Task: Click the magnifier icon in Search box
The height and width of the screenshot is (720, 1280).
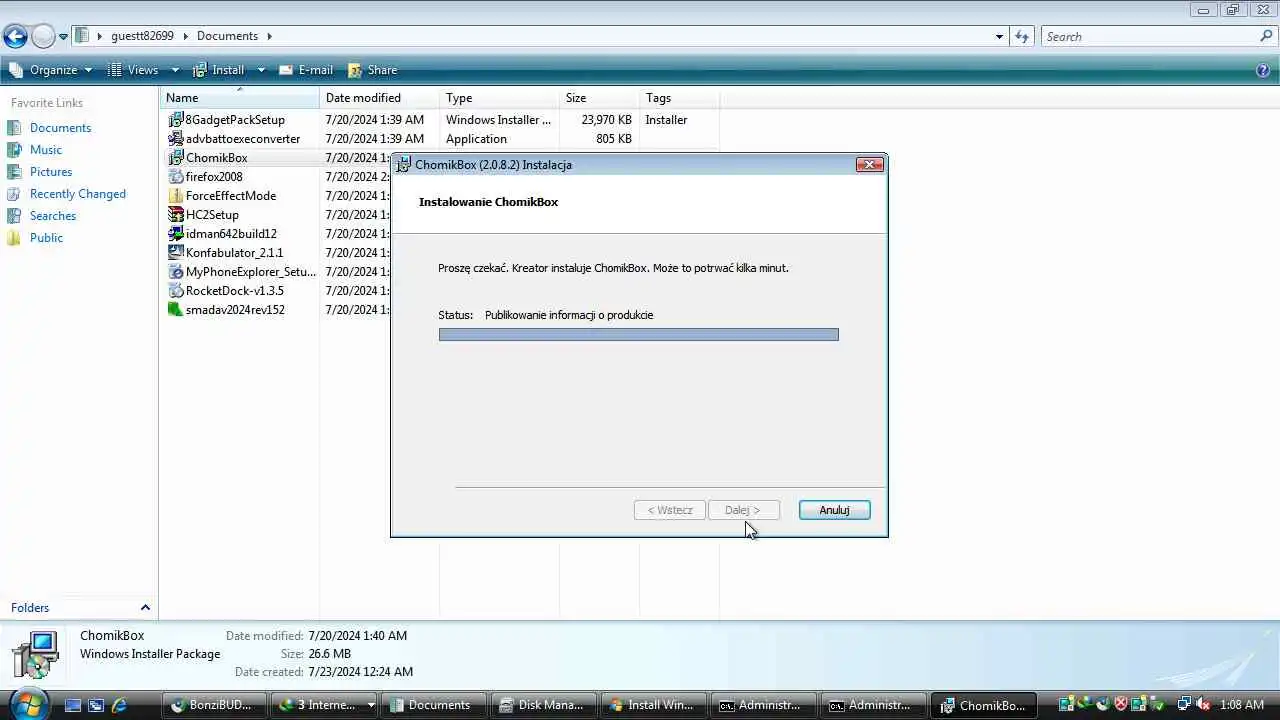Action: pyautogui.click(x=1266, y=36)
